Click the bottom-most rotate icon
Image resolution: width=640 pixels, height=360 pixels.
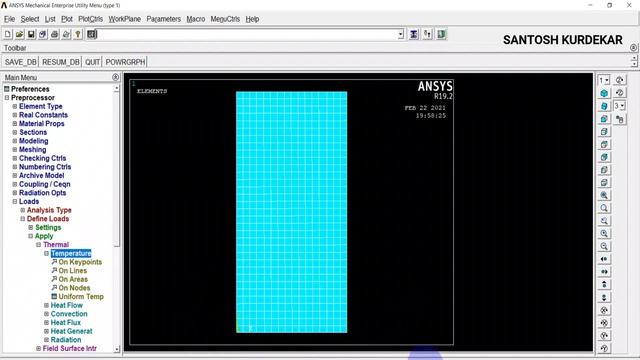604,348
